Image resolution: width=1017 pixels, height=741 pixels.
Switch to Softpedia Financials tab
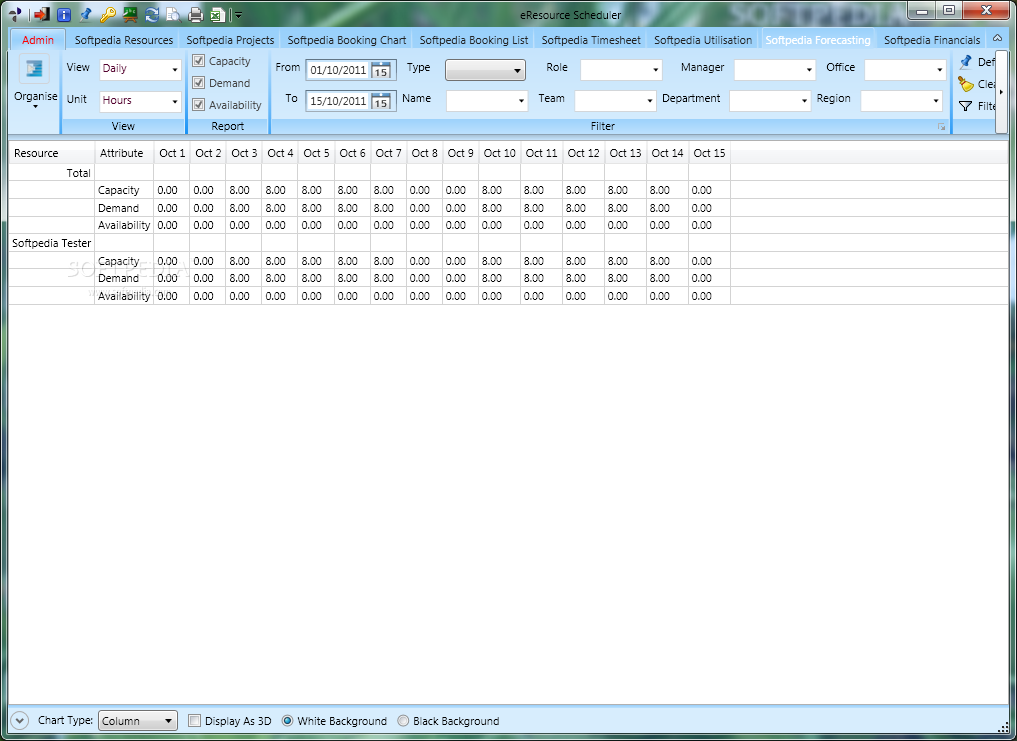click(932, 40)
